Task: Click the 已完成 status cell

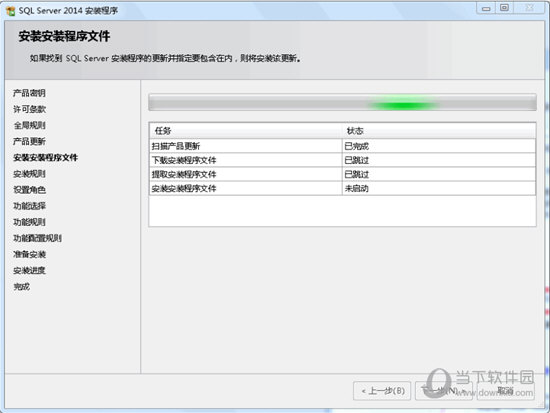Action: (x=438, y=146)
